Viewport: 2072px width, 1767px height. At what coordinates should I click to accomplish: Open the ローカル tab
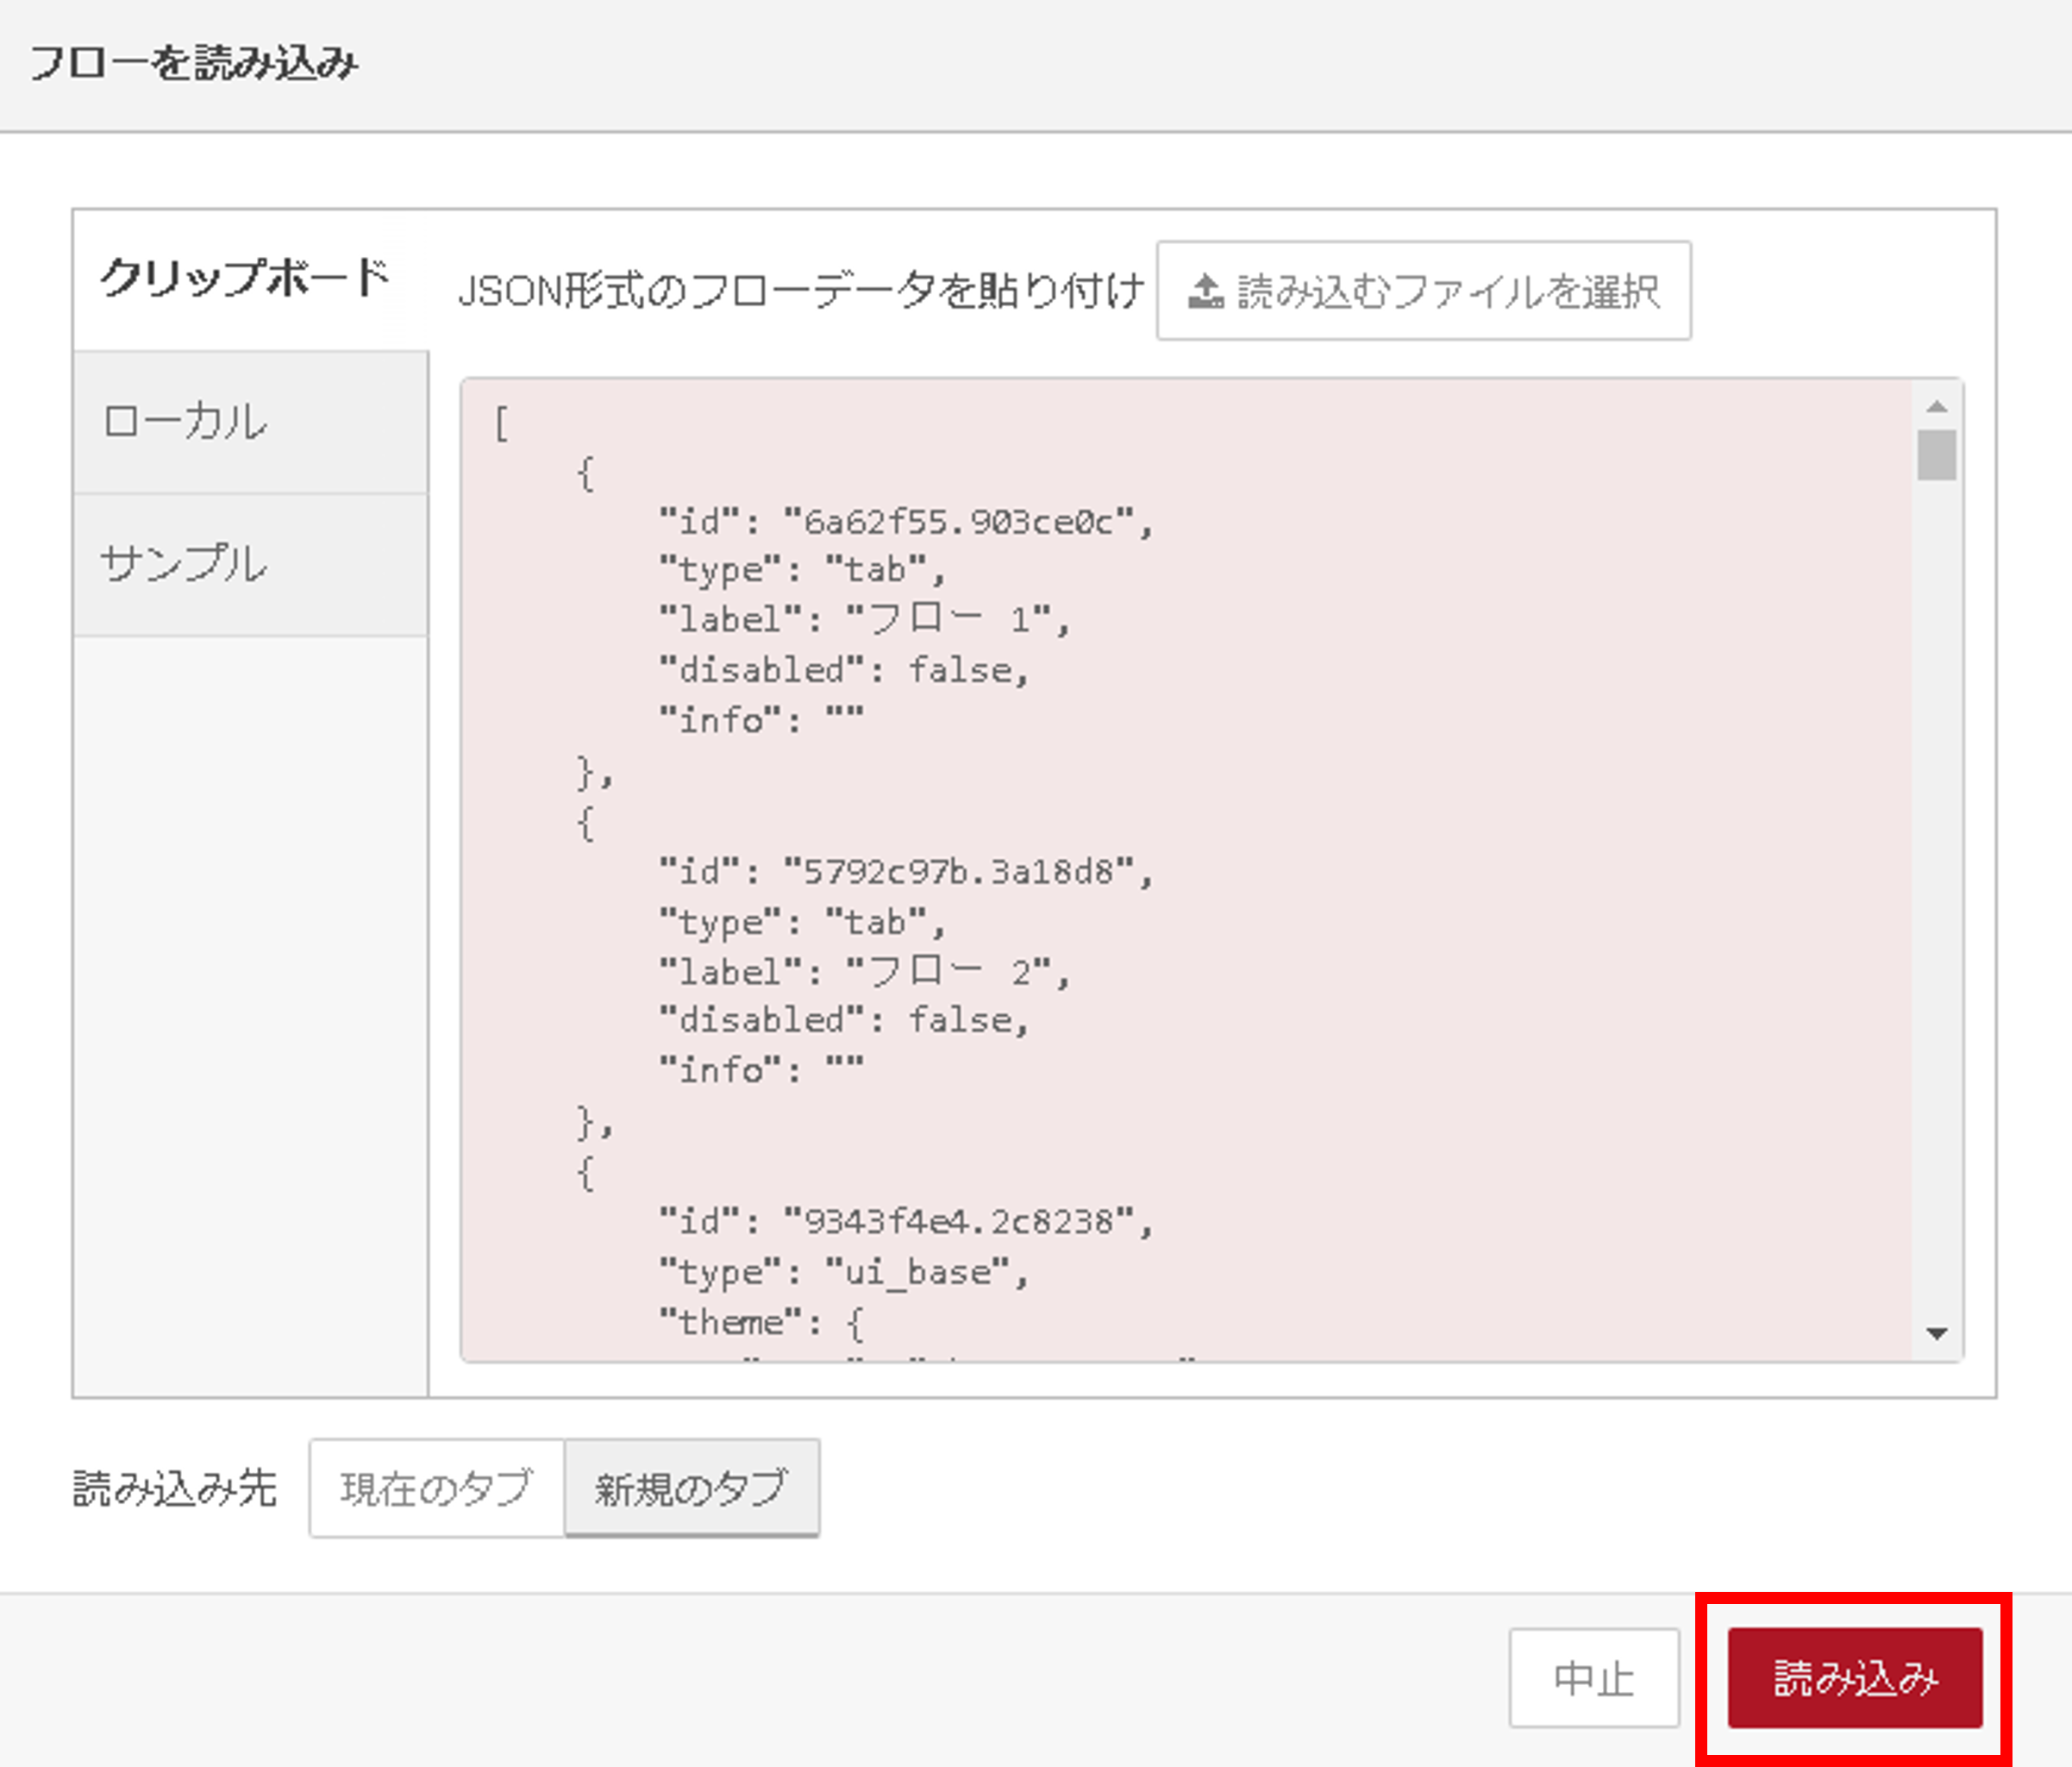(x=250, y=422)
